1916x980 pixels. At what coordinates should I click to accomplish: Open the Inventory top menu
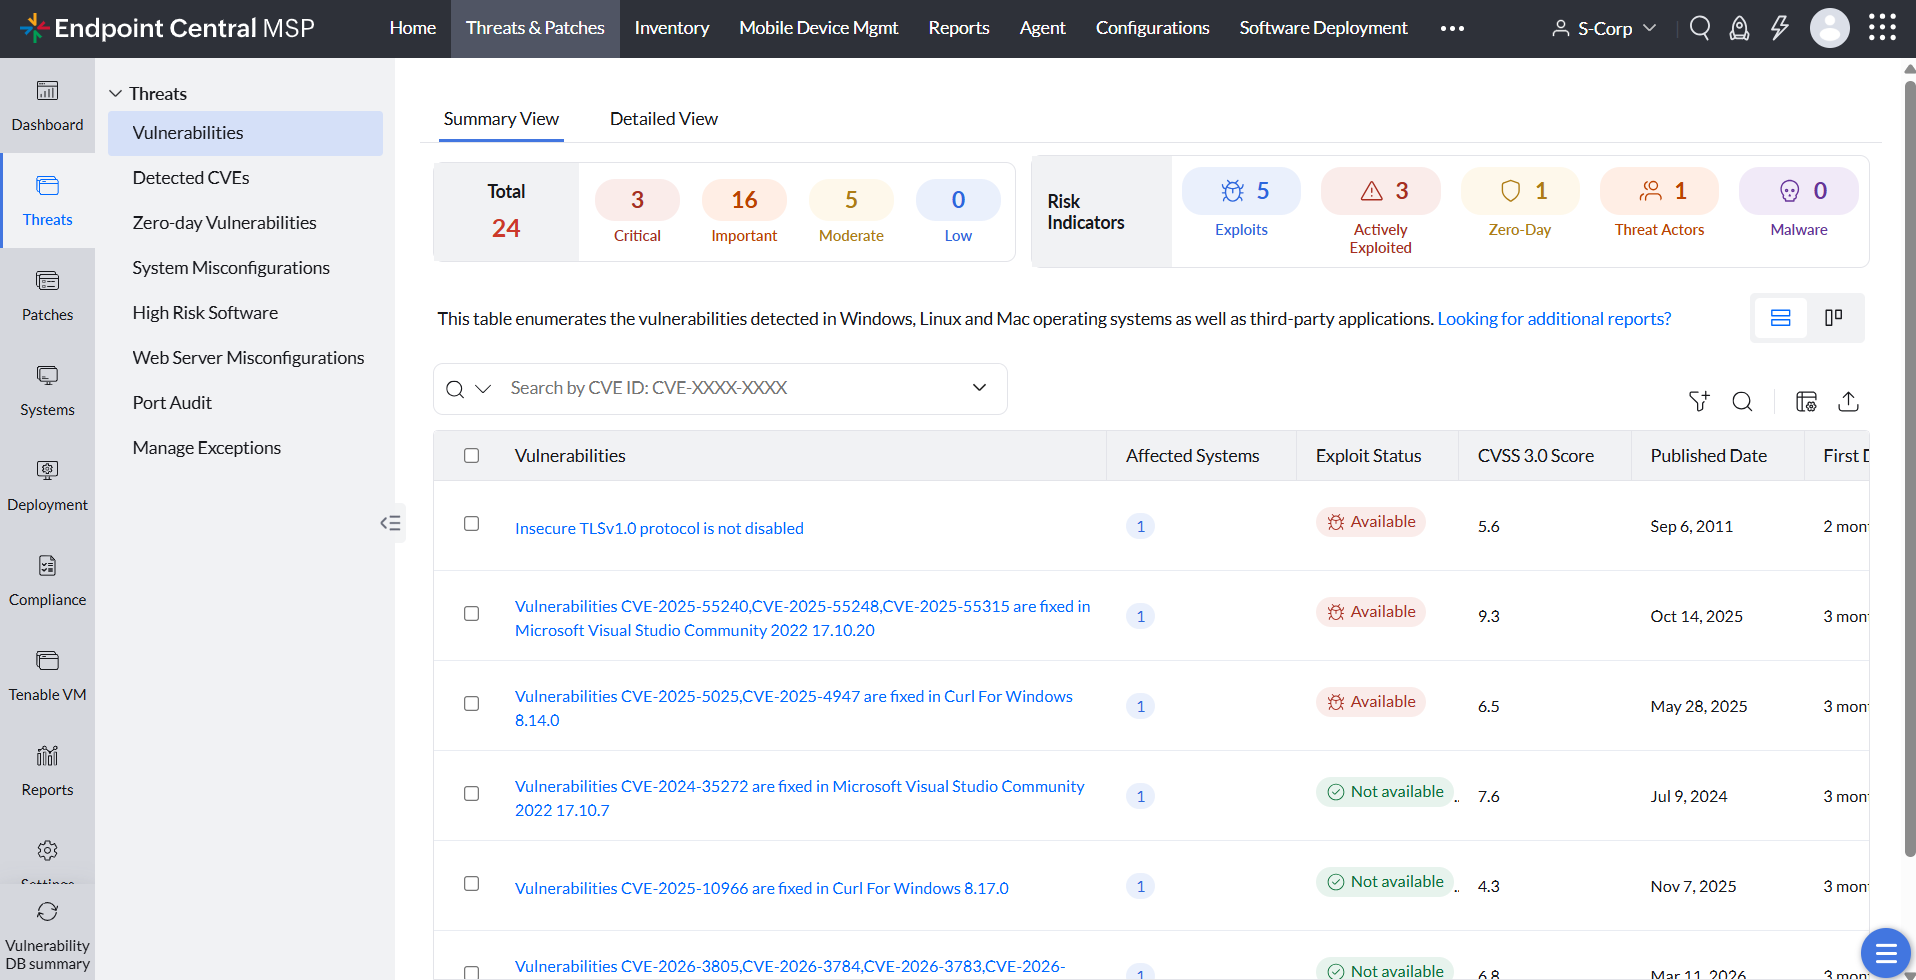(672, 28)
